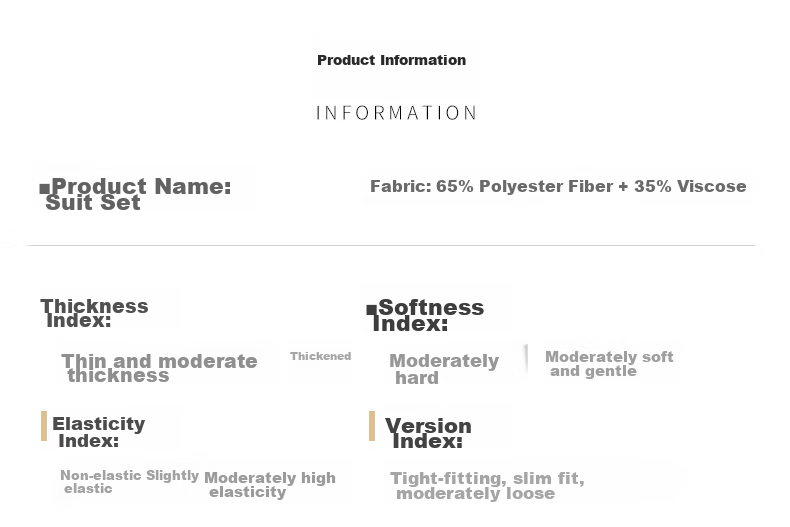Pick the Moderately soft and gentle option
Viewport: 790px width, 527px height.
coord(609,364)
